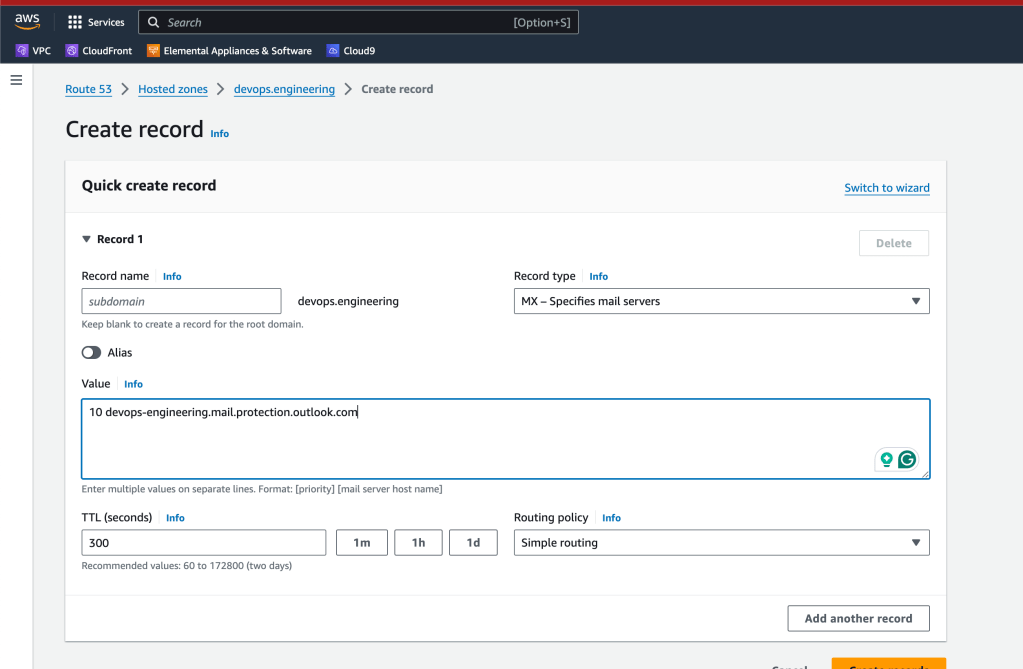Click the Cancel button
This screenshot has width=1023, height=669.
point(789,666)
